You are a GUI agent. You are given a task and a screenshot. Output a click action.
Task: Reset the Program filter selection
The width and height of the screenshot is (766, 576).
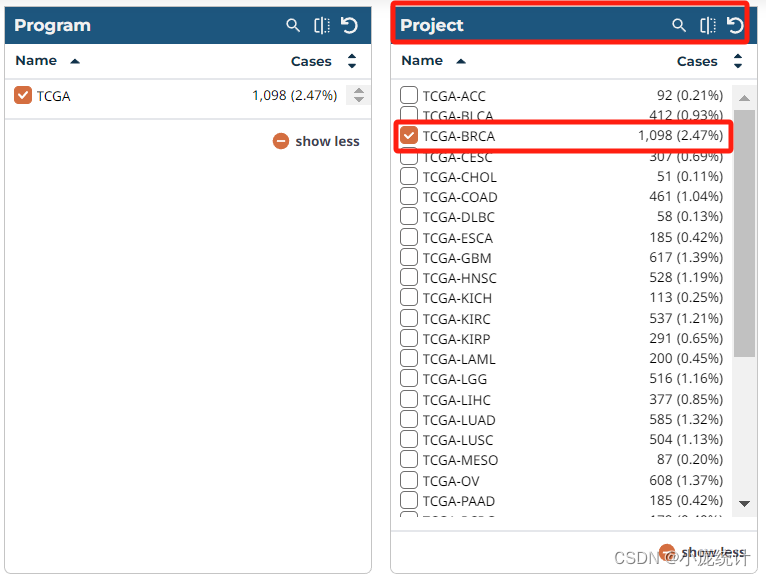[x=349, y=25]
